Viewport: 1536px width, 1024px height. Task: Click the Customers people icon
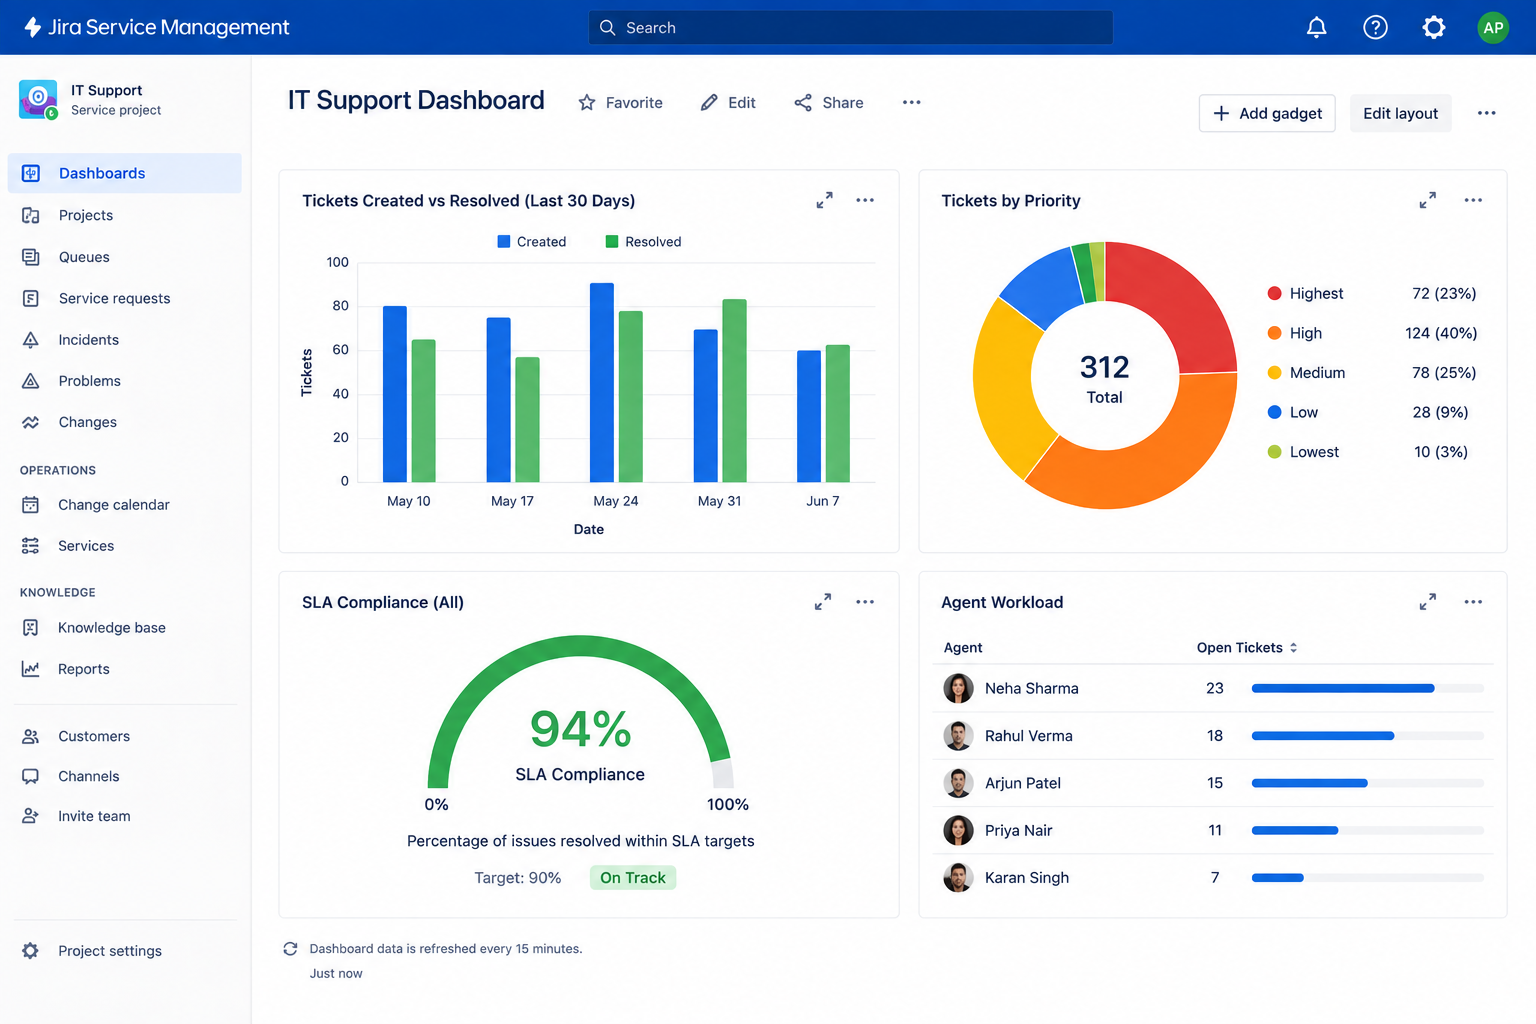pyautogui.click(x=31, y=736)
